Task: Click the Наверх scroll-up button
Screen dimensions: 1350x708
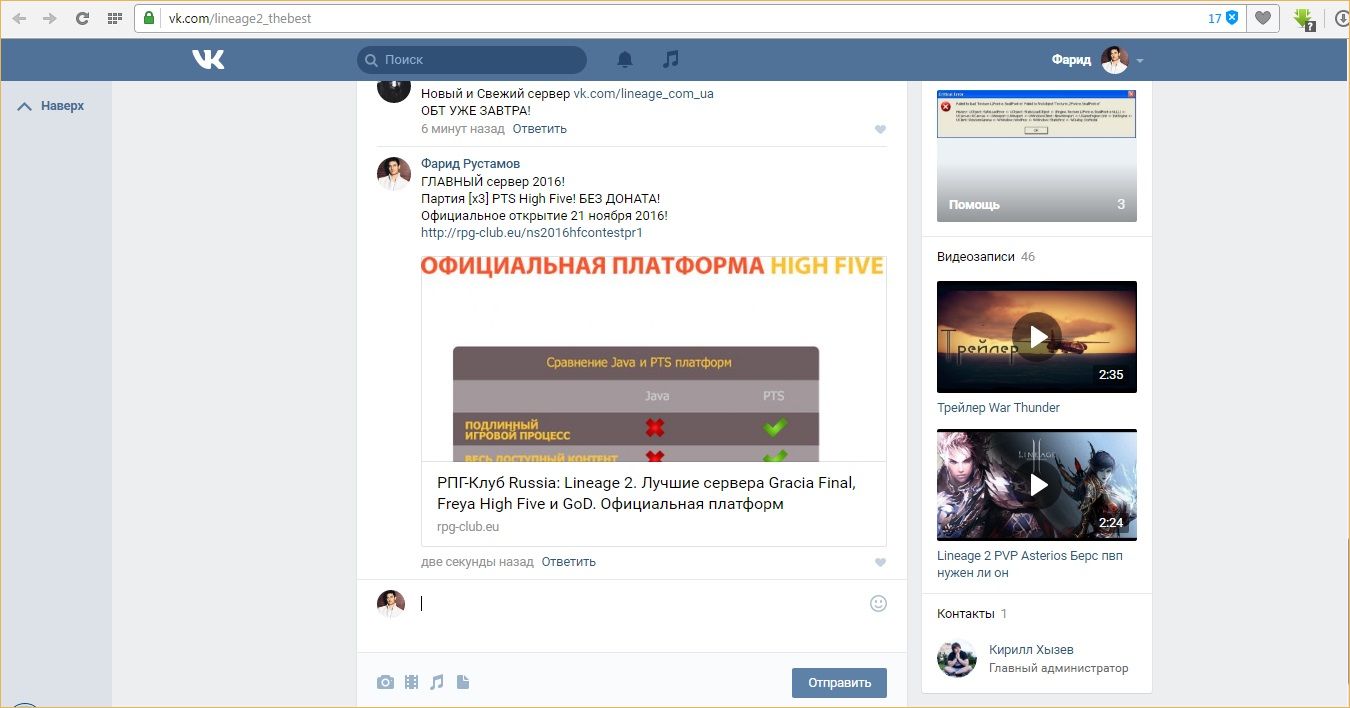Action: click(x=51, y=106)
